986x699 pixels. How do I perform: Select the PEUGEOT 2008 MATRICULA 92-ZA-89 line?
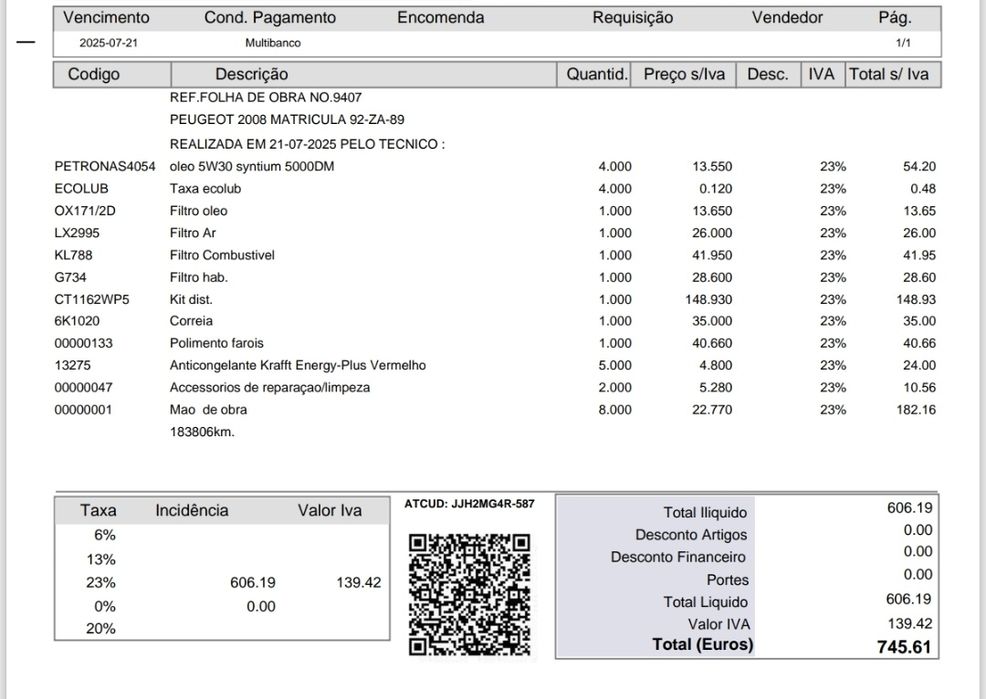point(287,119)
